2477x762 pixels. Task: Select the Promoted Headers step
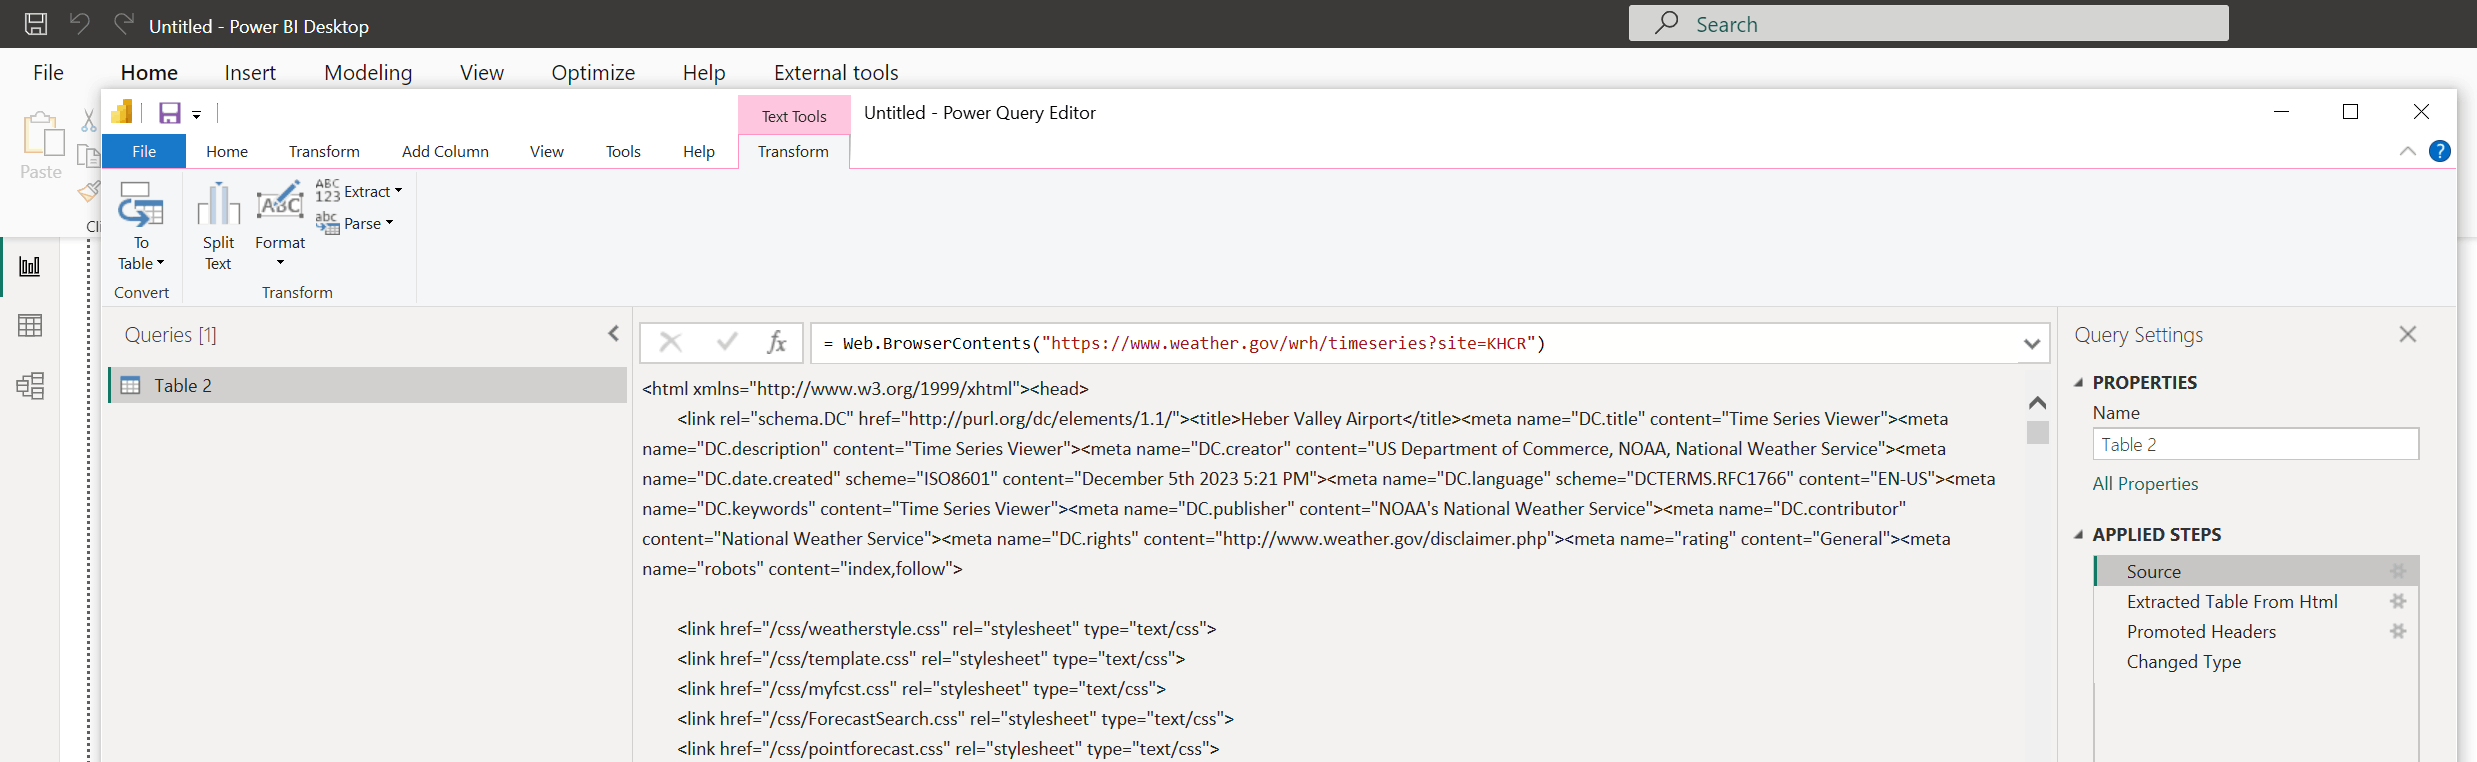coord(2201,631)
